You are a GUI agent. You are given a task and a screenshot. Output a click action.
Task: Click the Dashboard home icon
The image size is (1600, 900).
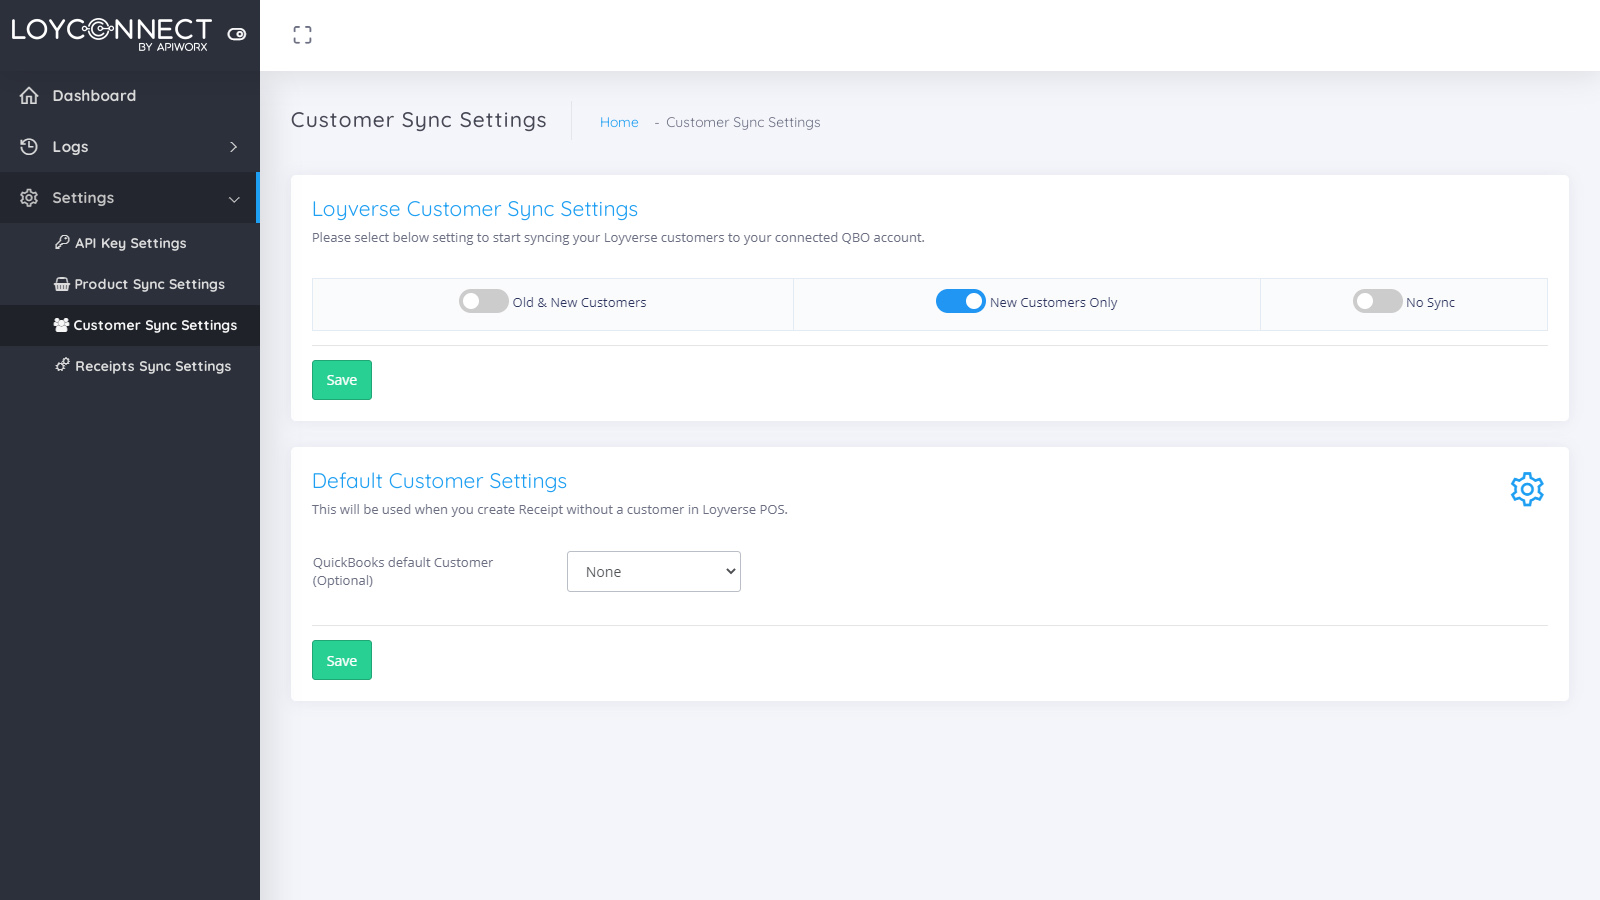(x=29, y=96)
